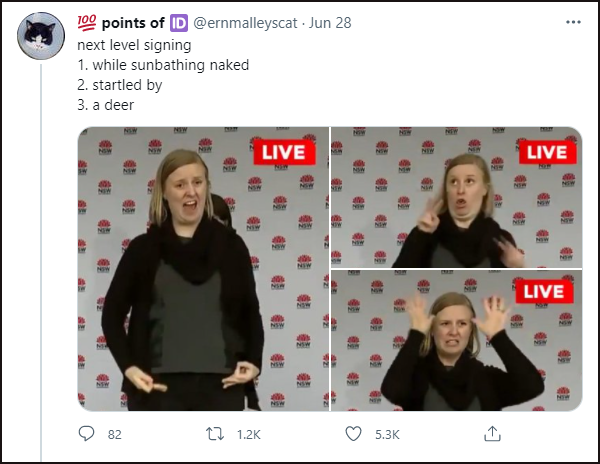Click the LIVE badge on top-right photo
The height and width of the screenshot is (464, 600).
546,152
